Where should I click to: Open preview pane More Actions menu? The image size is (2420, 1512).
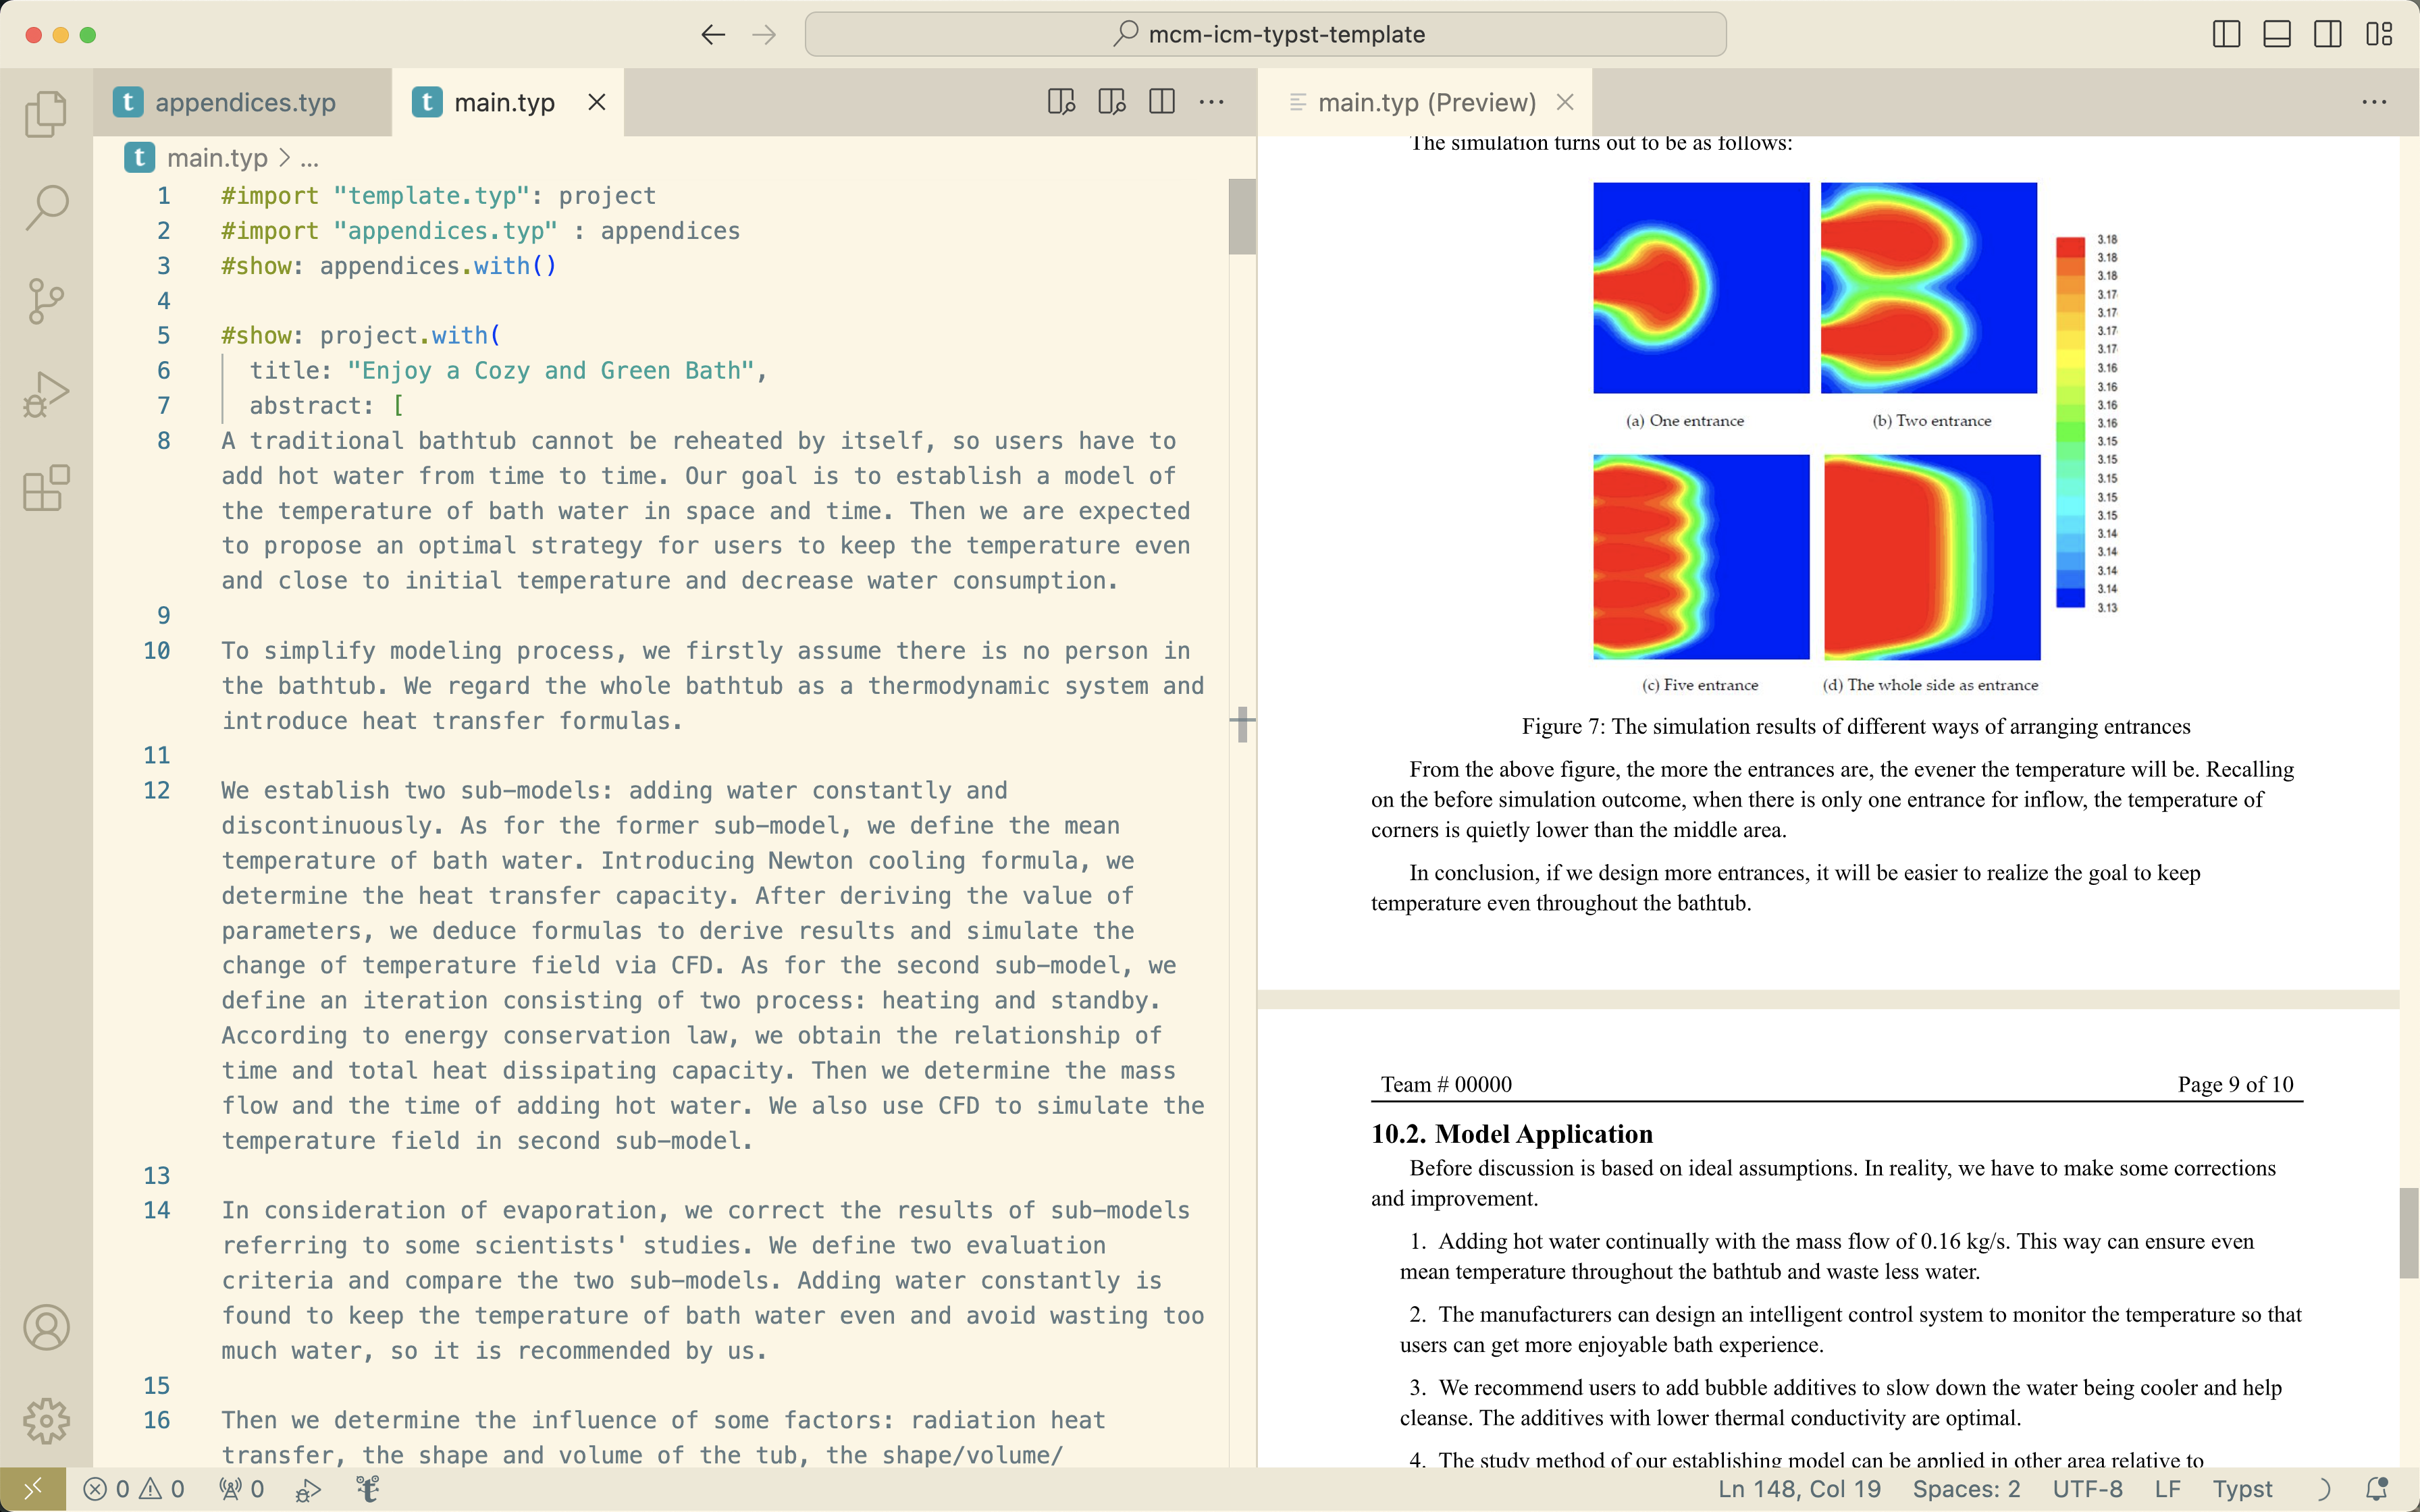tap(2374, 102)
